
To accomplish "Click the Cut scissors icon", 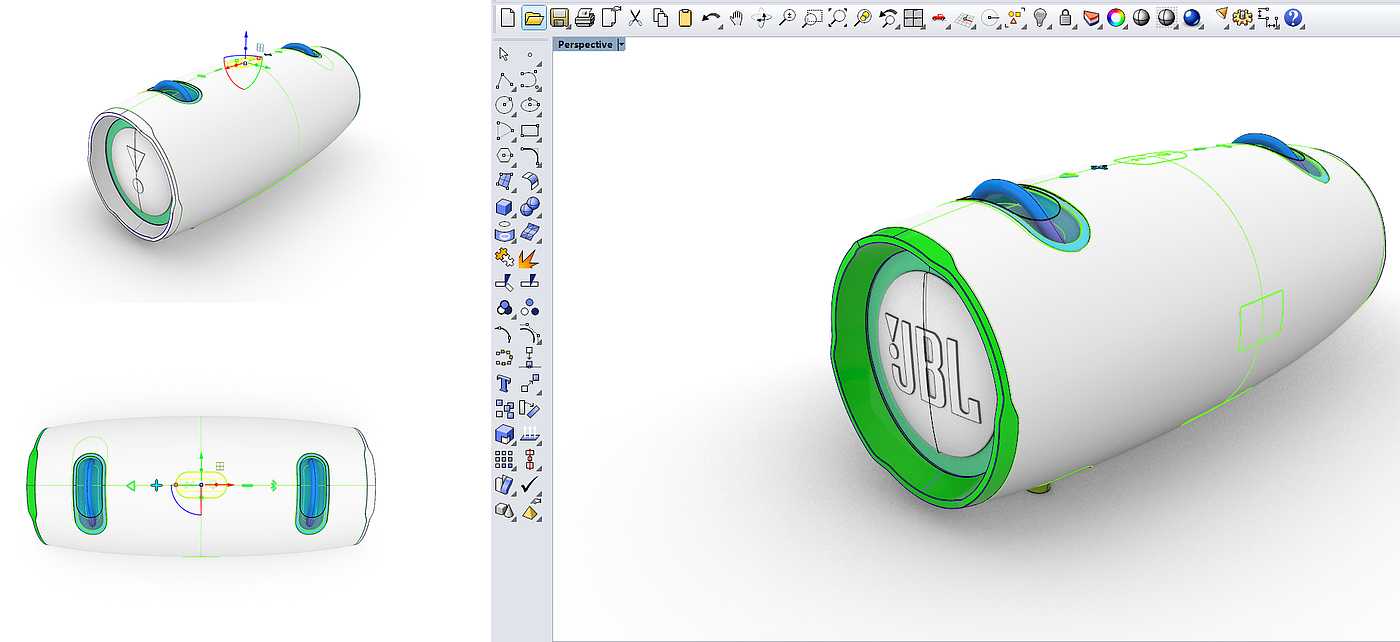I will [635, 17].
